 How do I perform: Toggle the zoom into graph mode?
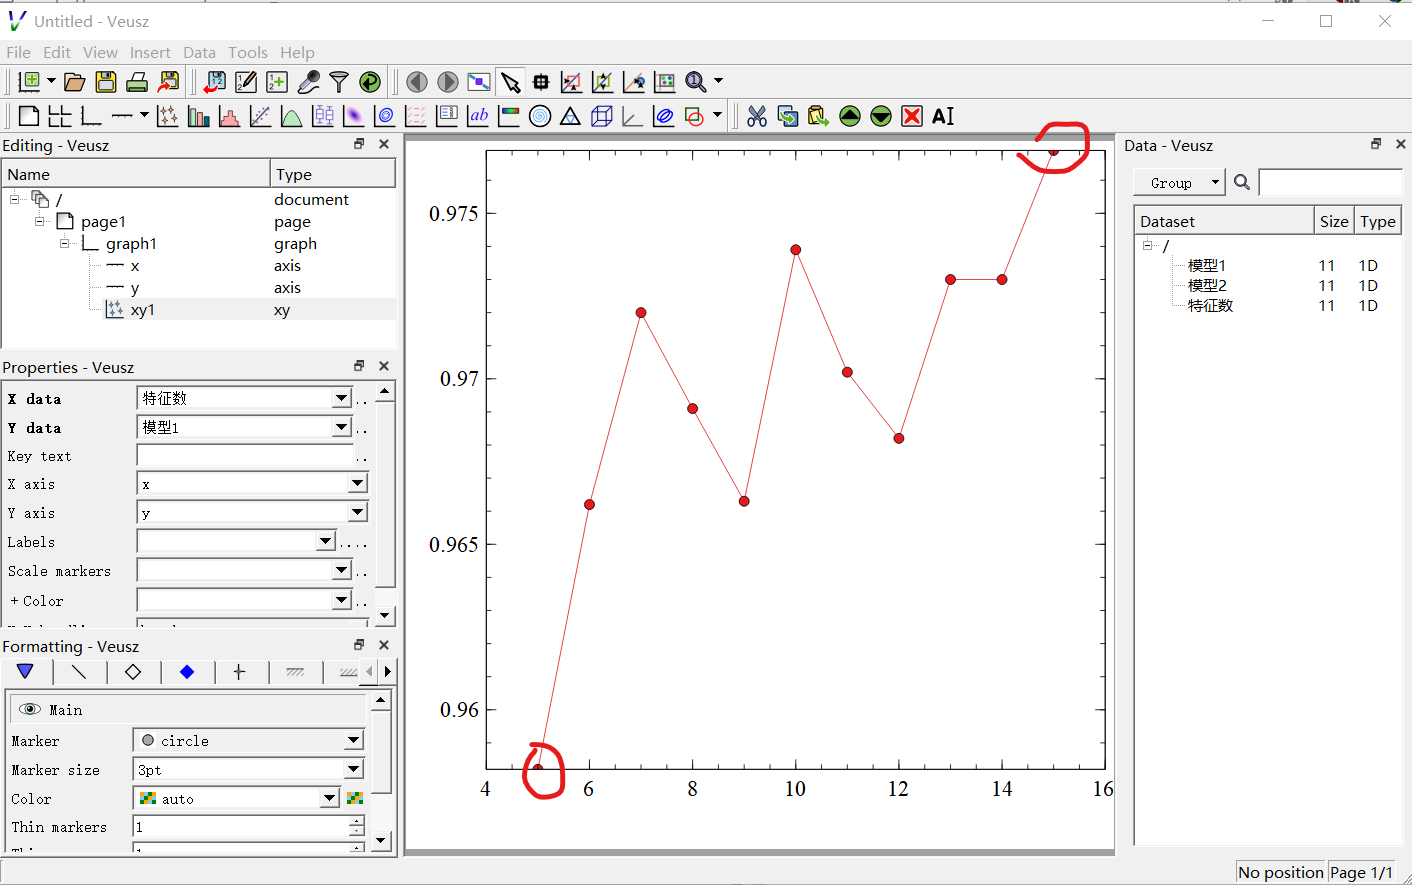571,82
